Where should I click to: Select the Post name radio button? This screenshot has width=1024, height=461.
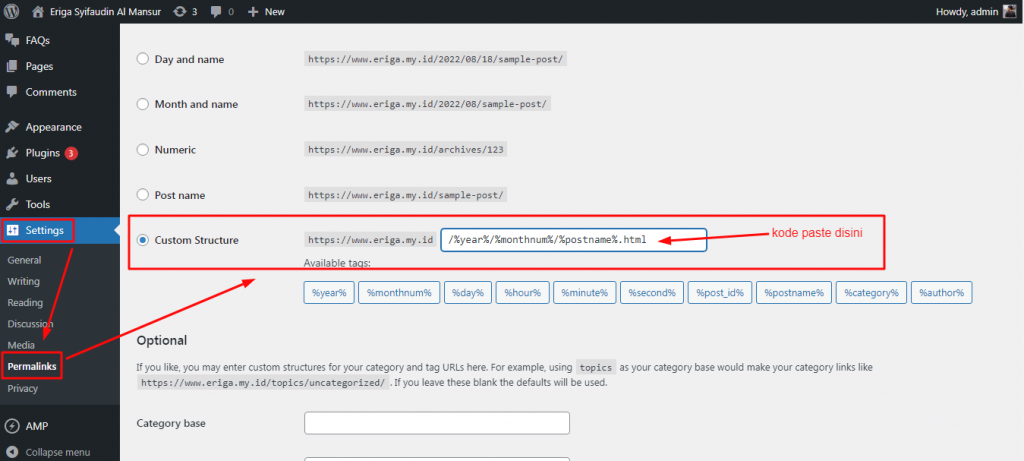pyautogui.click(x=142, y=195)
